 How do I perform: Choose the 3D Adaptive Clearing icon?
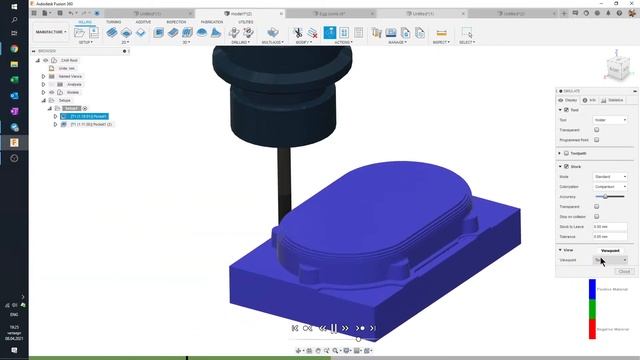pyautogui.click(x=158, y=32)
